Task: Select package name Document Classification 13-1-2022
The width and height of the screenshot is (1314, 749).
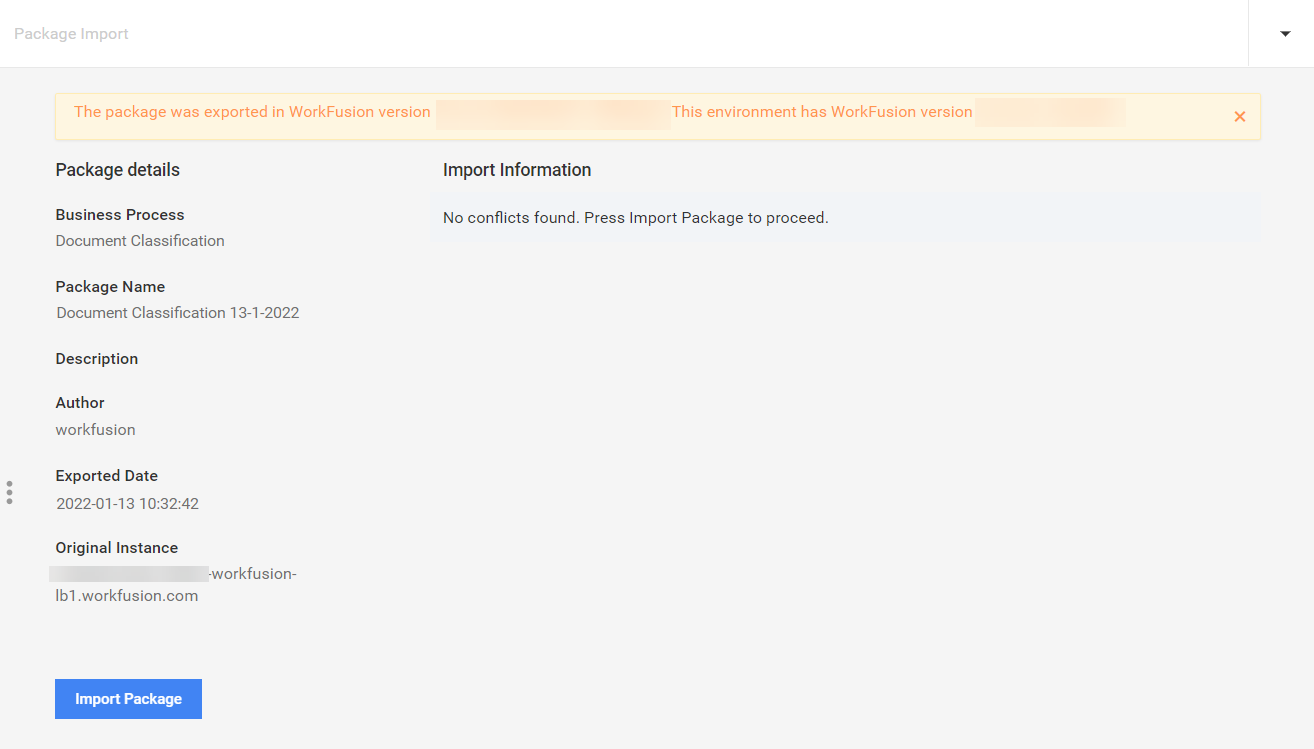Action: tap(178, 313)
